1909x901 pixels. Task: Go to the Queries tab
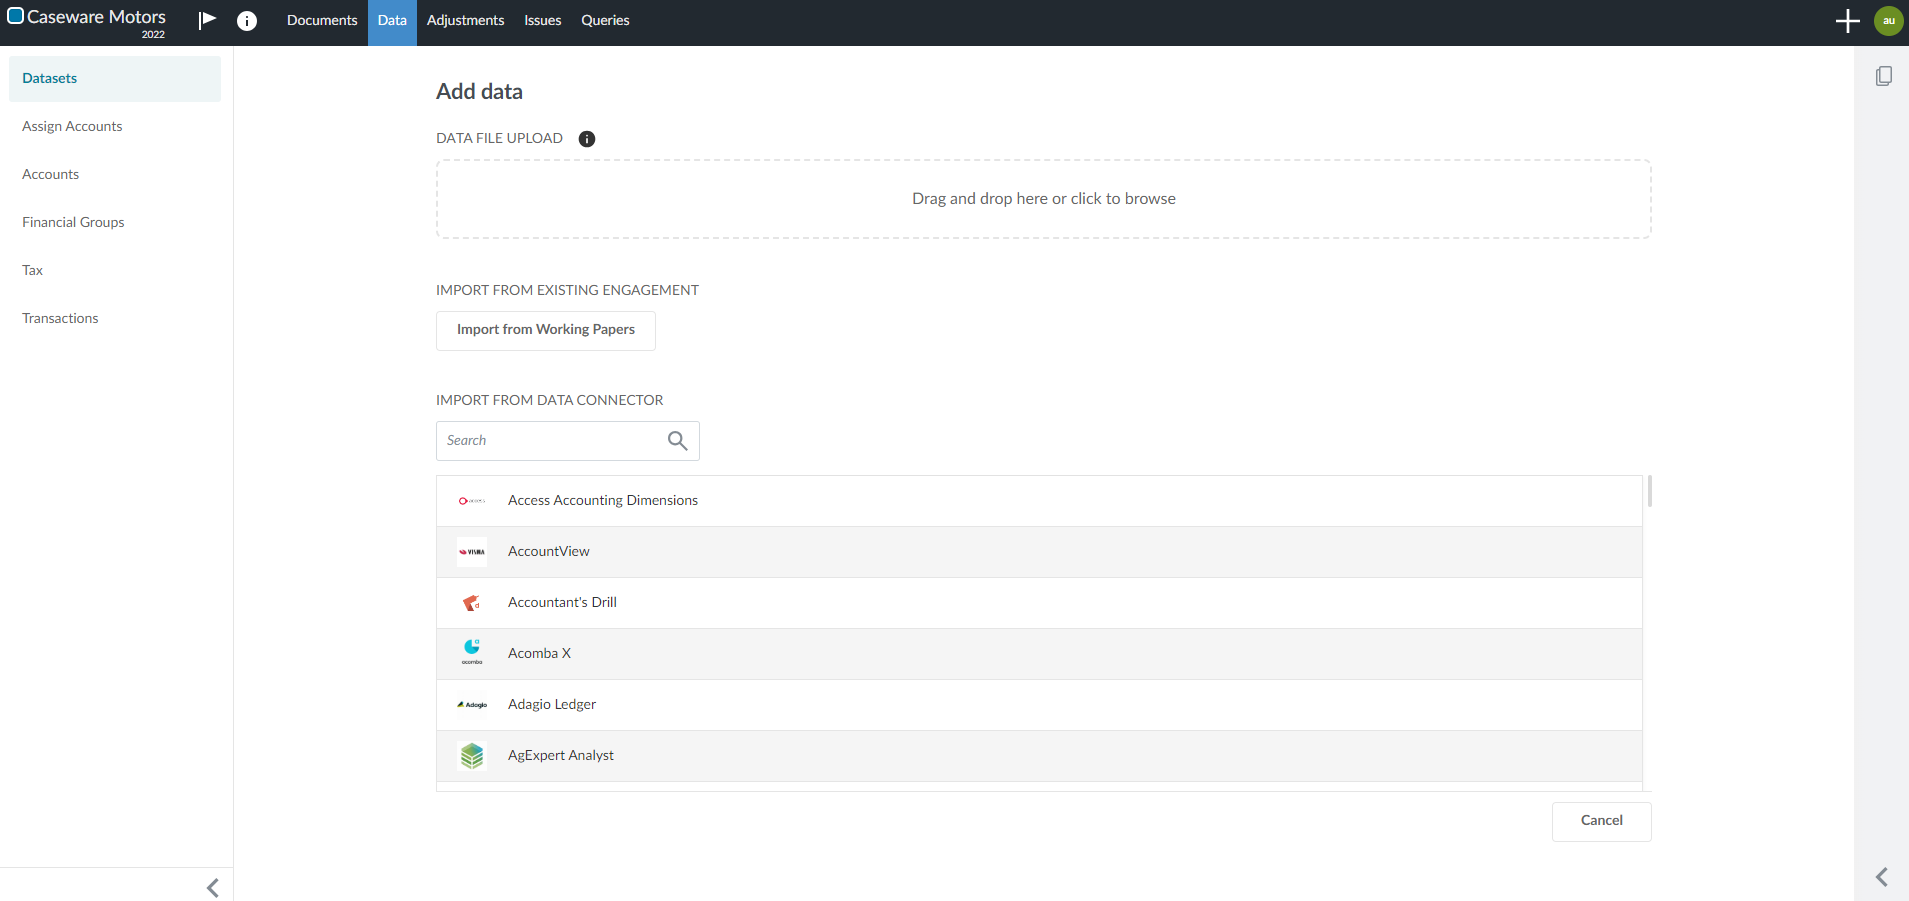[605, 21]
